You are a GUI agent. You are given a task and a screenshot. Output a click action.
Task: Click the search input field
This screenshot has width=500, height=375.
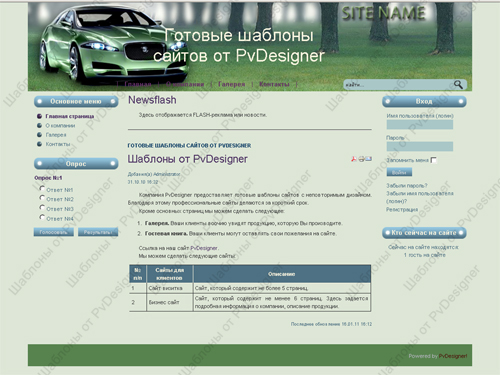pyautogui.click(x=398, y=85)
